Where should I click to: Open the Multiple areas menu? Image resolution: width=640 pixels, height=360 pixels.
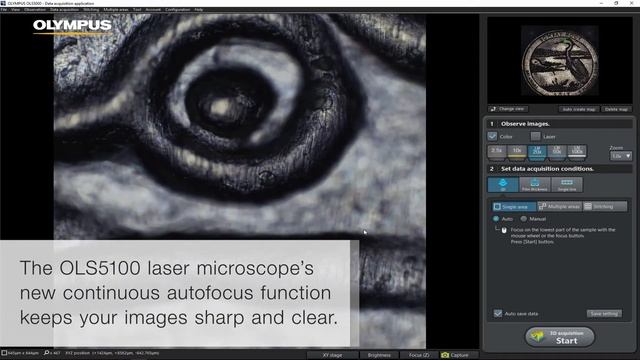point(116,9)
